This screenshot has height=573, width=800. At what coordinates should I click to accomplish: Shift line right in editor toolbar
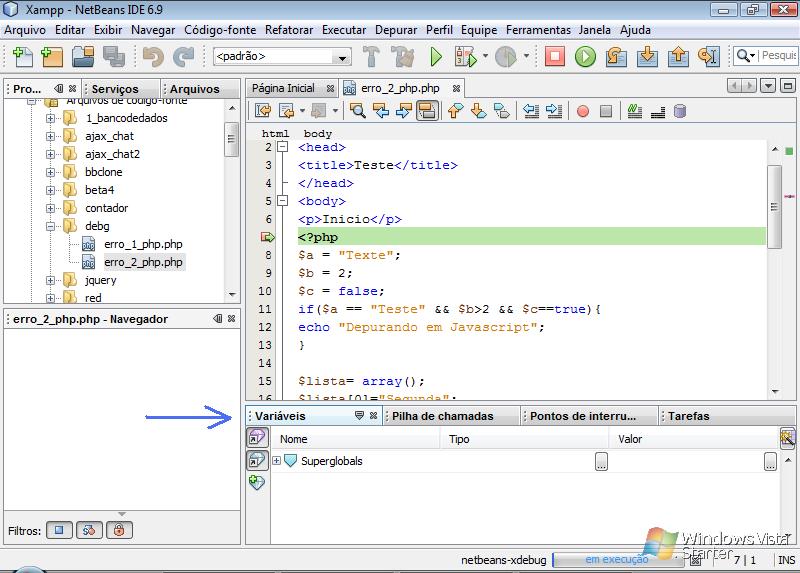click(x=554, y=111)
